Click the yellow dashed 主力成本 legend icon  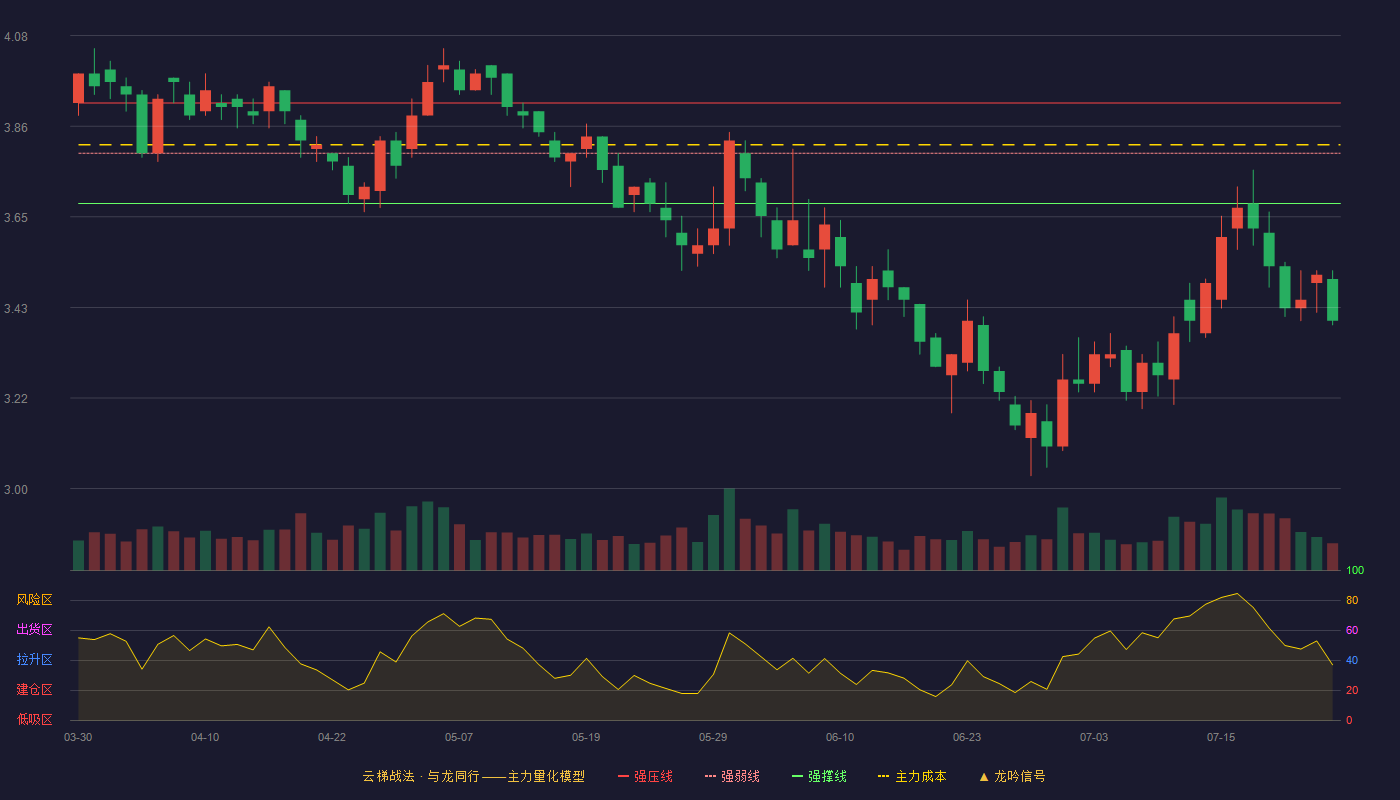[x=883, y=776]
